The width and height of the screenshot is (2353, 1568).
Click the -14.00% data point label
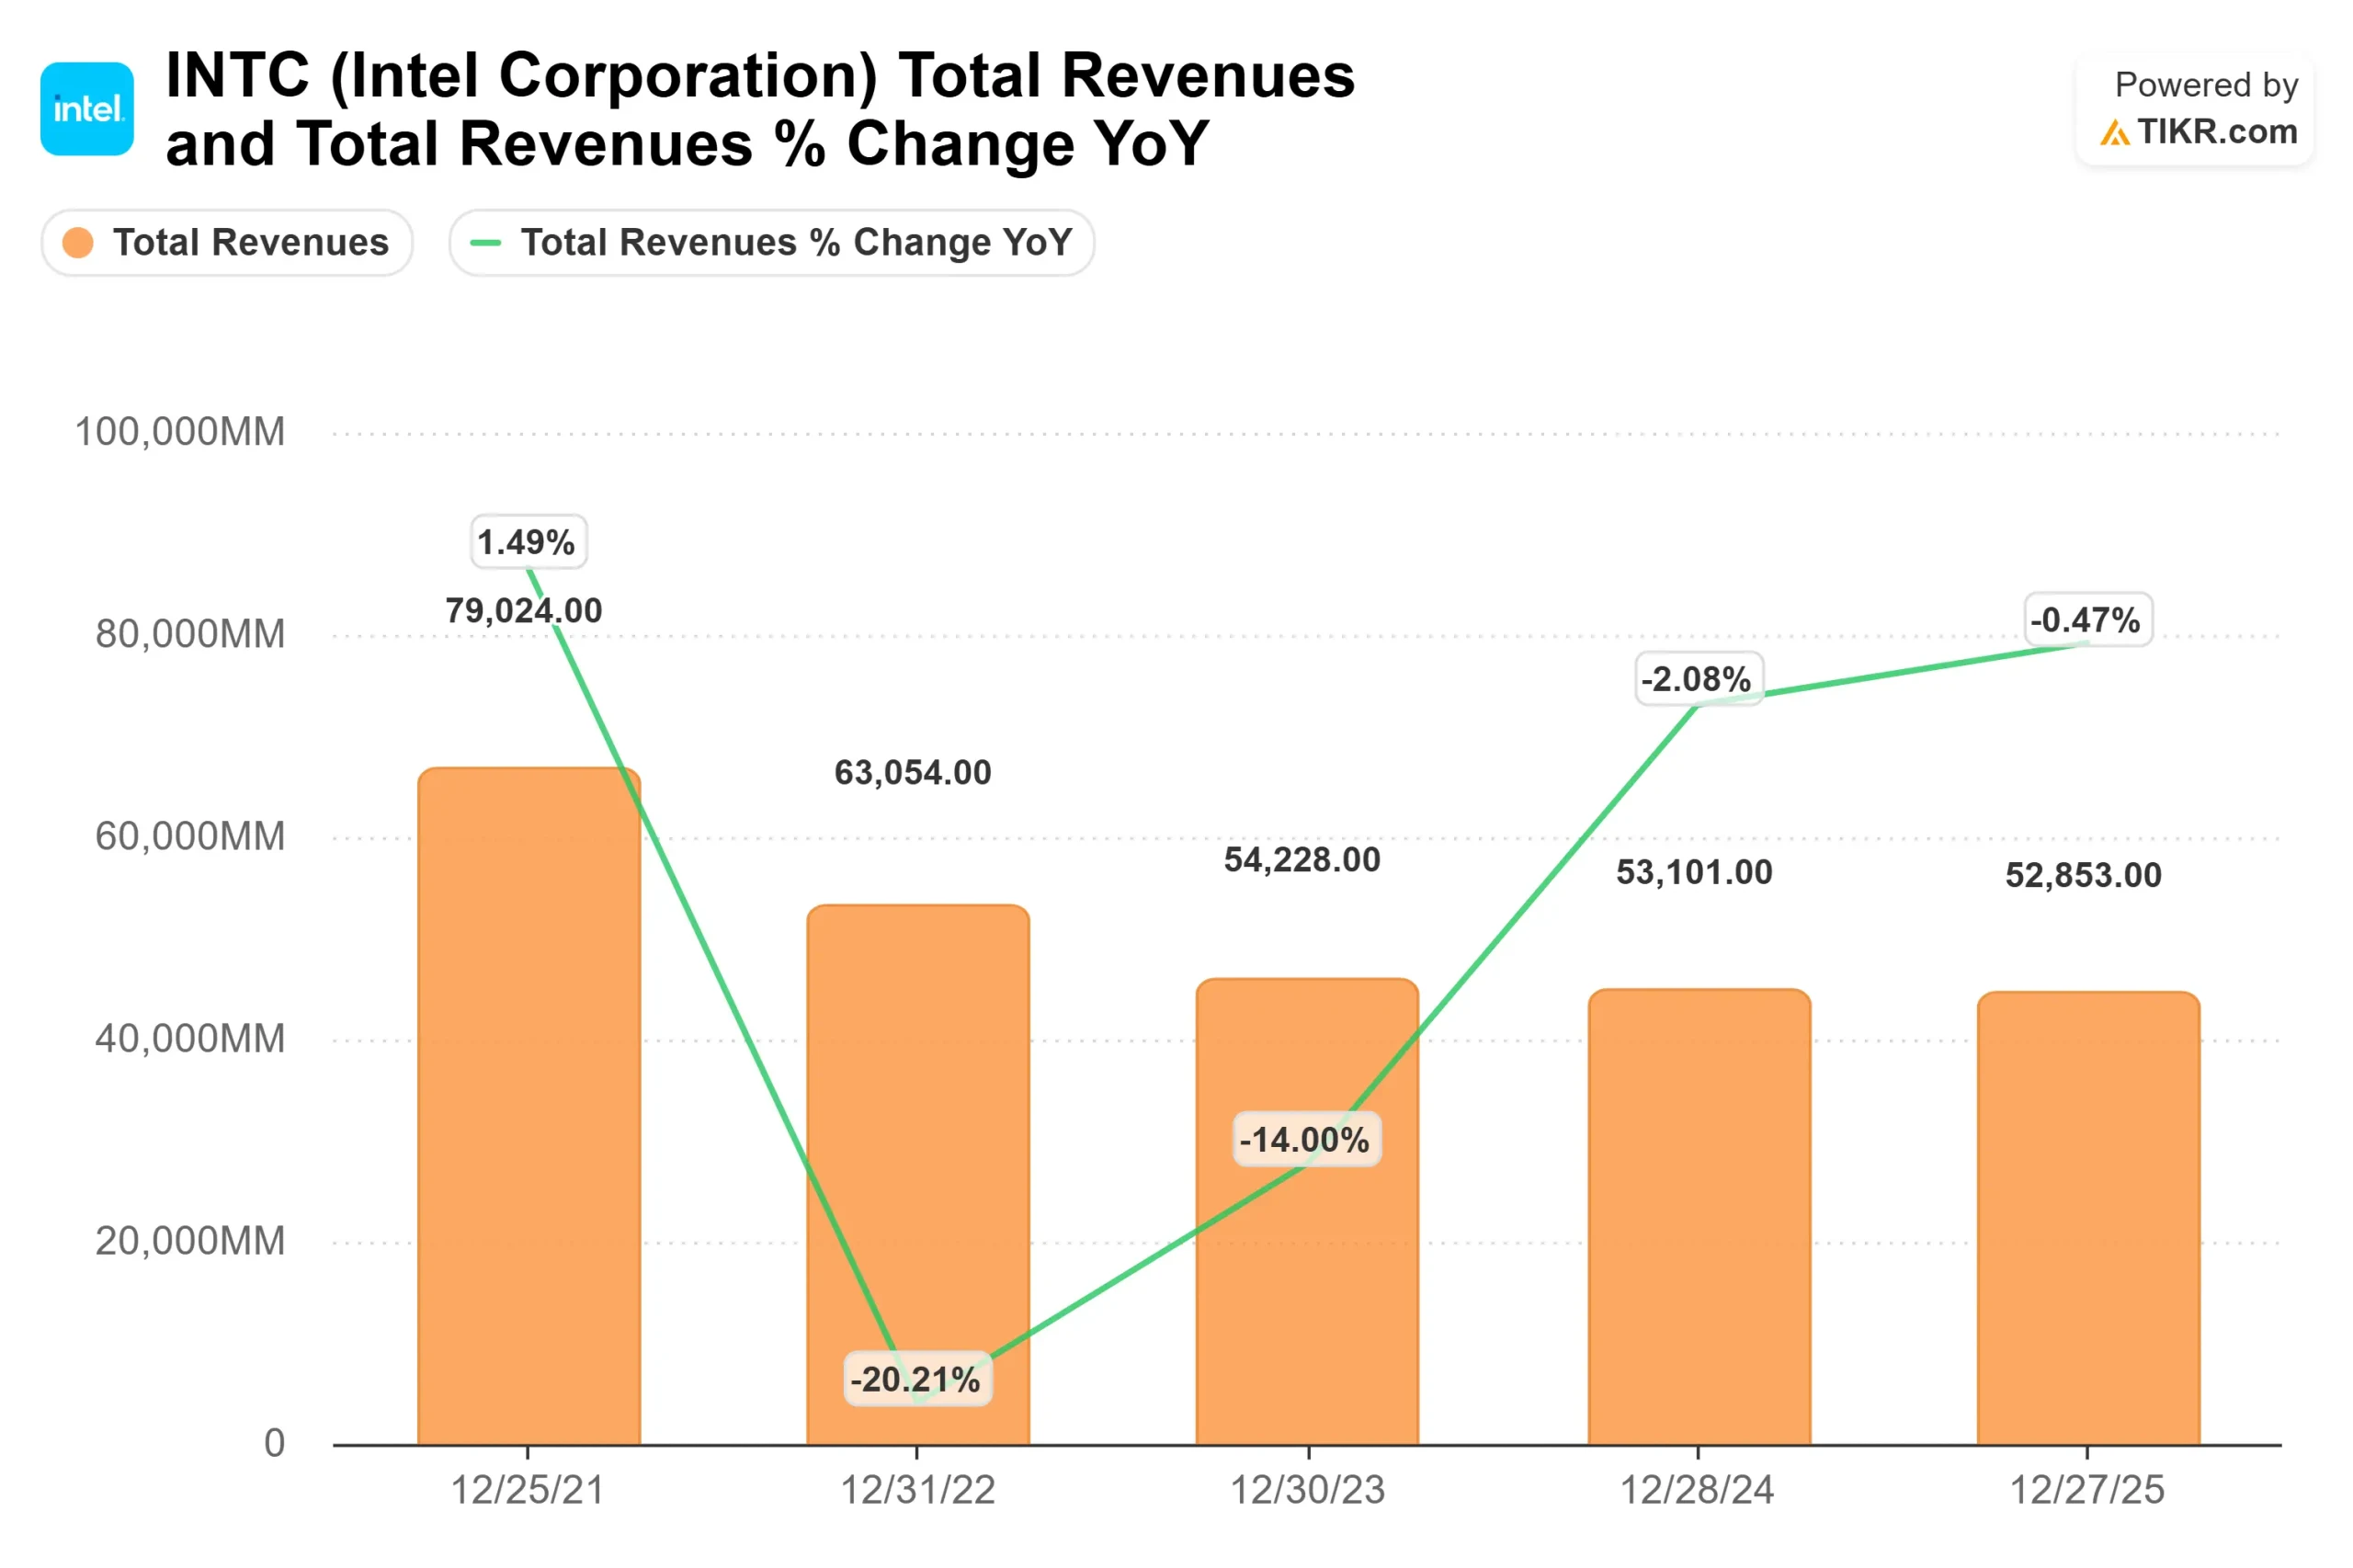point(1307,1139)
